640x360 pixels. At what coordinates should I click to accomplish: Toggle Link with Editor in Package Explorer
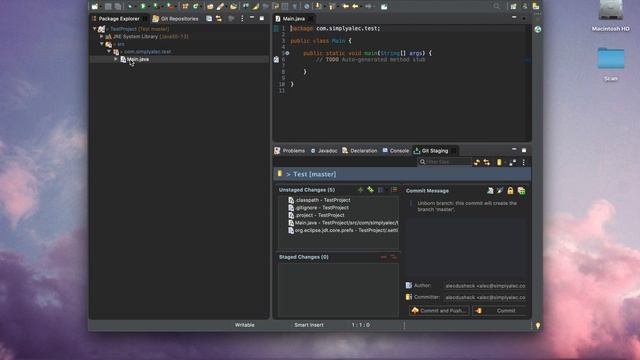219,19
